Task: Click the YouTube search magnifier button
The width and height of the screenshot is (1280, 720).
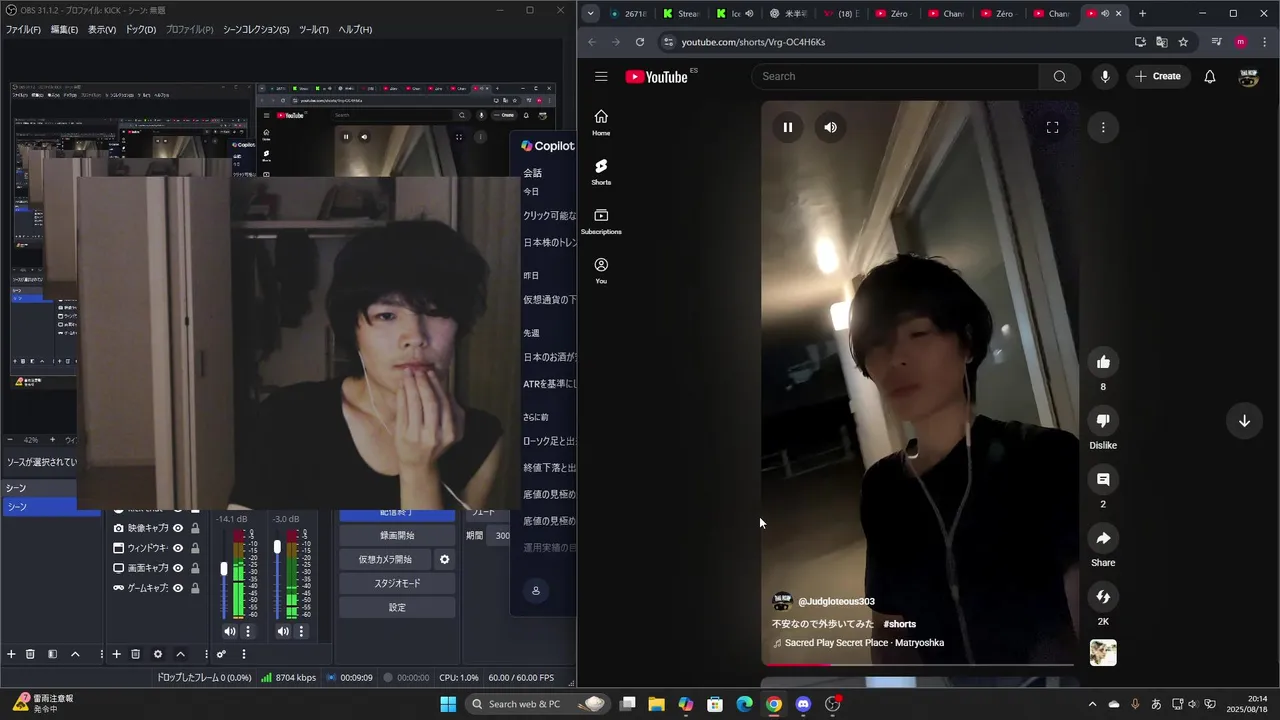Action: point(1059,76)
